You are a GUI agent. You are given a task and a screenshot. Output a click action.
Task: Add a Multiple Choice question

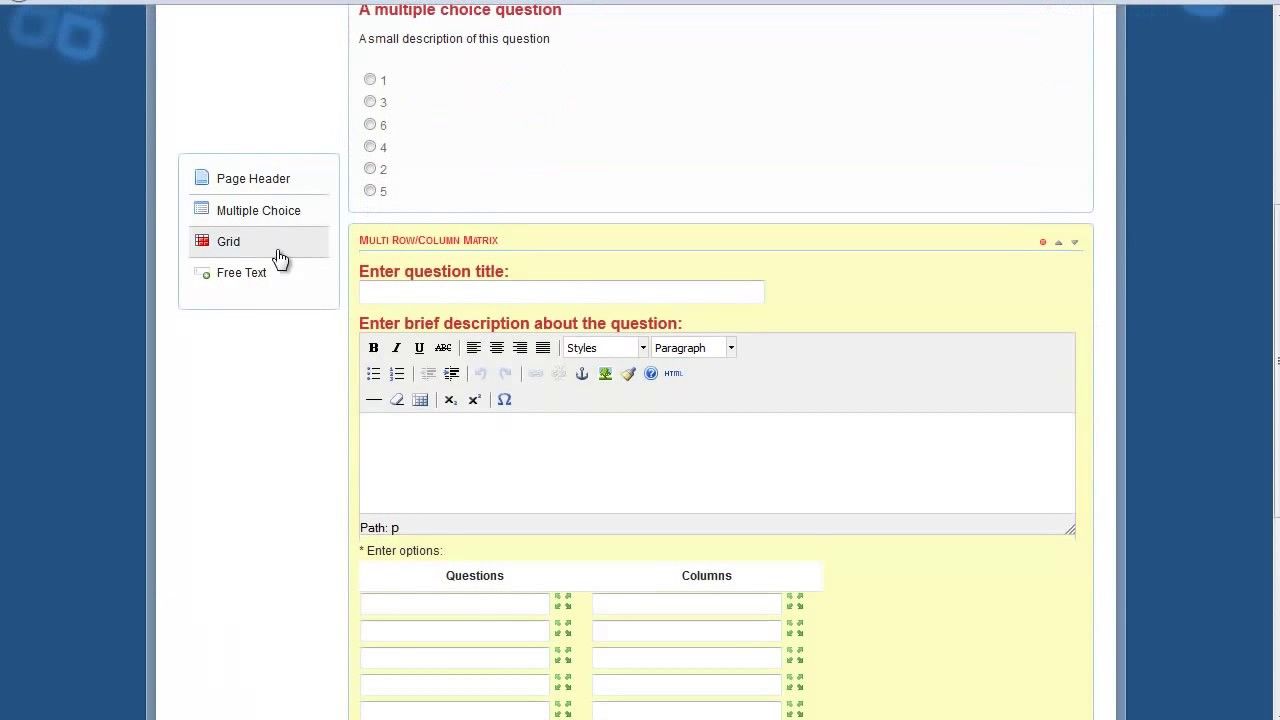(259, 210)
